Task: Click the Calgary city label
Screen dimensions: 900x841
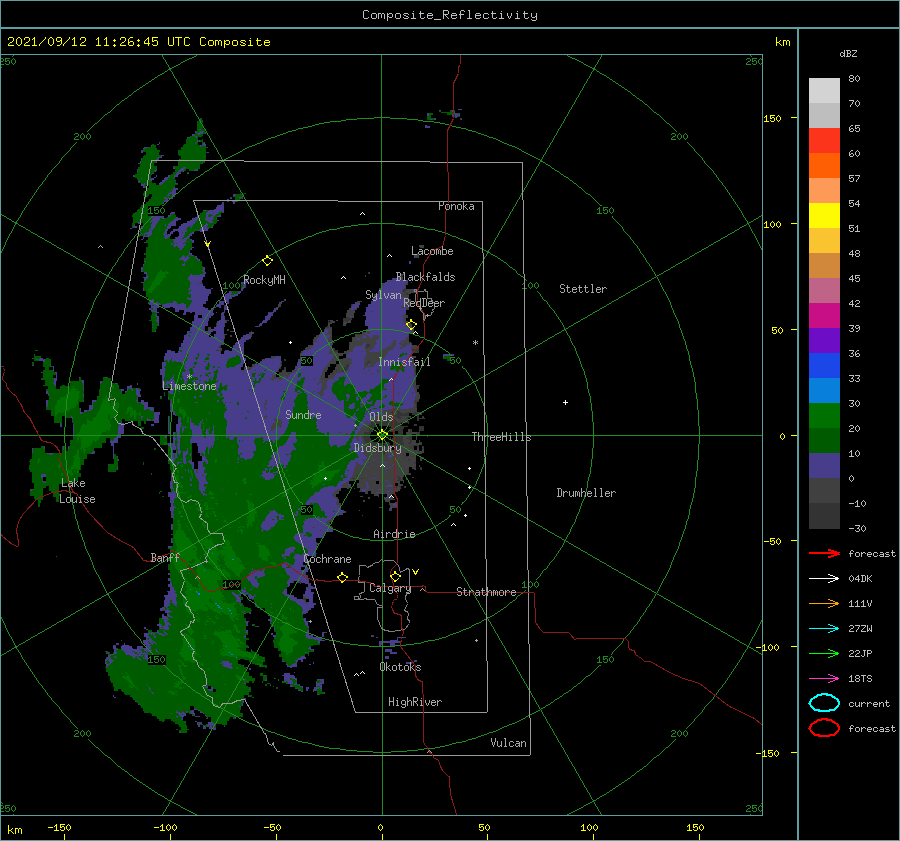Action: point(390,588)
